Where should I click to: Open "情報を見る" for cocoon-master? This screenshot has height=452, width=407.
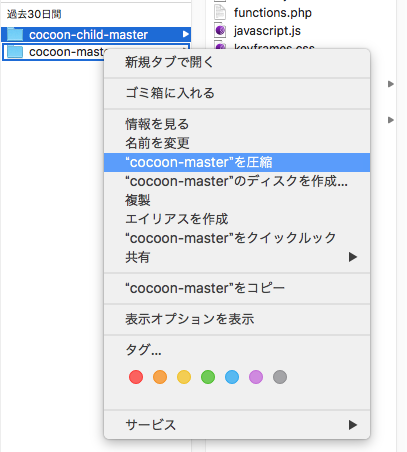click(x=237, y=124)
